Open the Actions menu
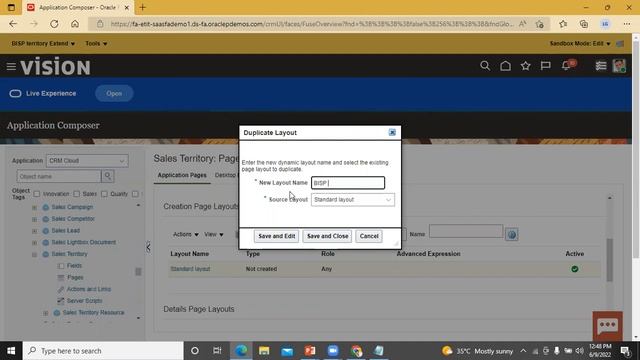Image resolution: width=640 pixels, height=360 pixels. [x=185, y=234]
